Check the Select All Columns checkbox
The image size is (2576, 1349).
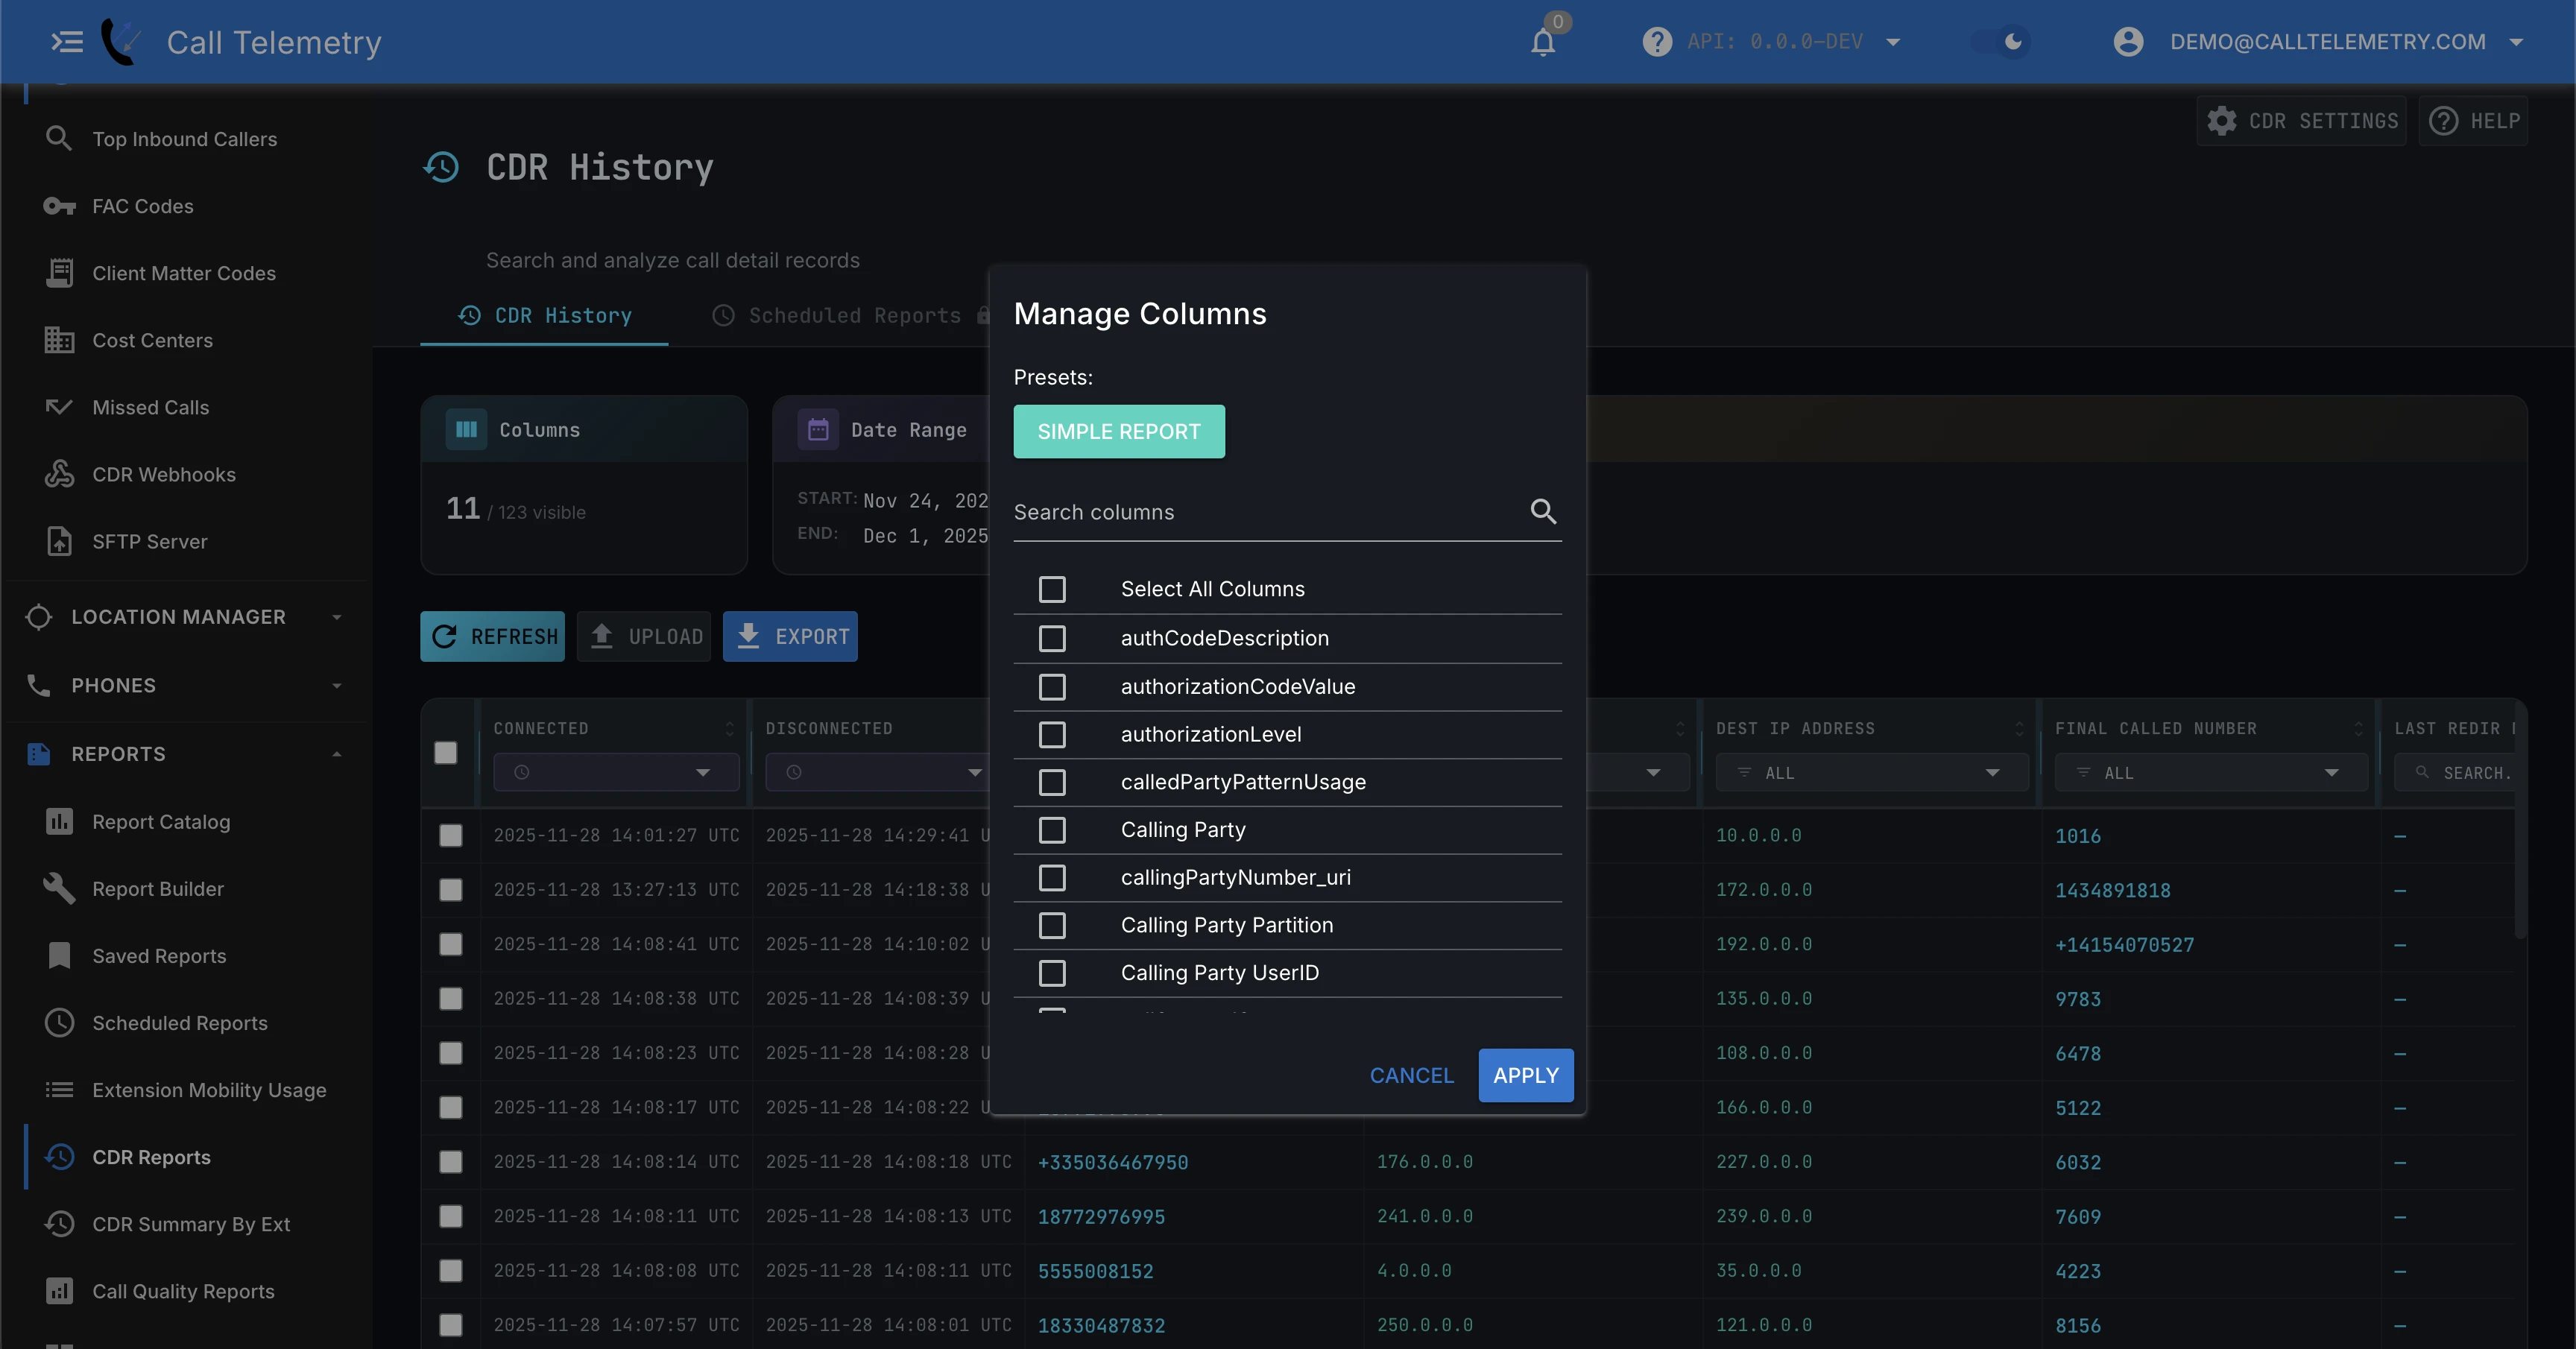coord(1052,589)
